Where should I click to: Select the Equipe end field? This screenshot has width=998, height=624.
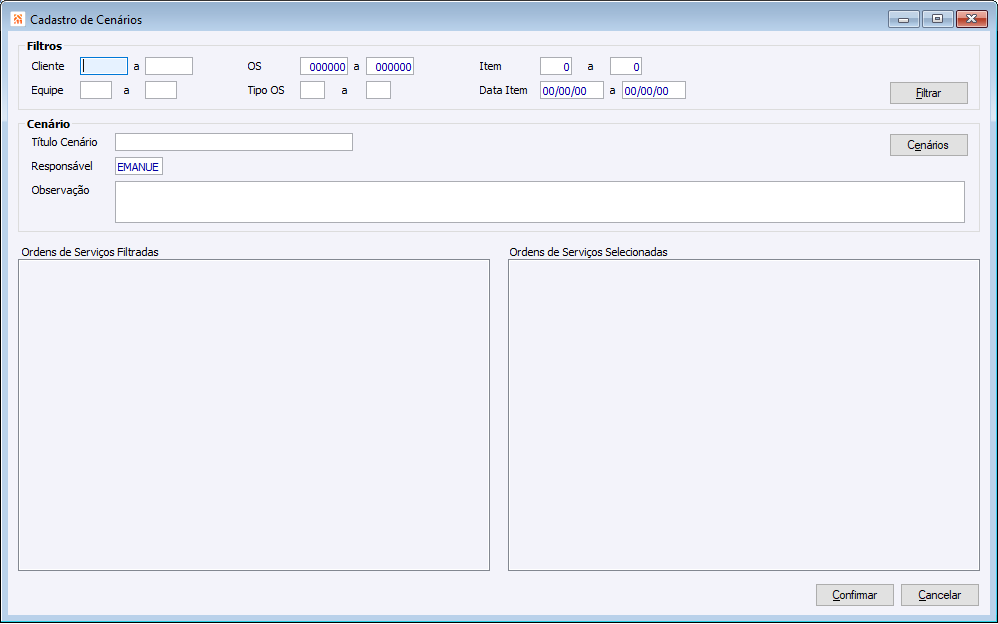click(x=161, y=90)
